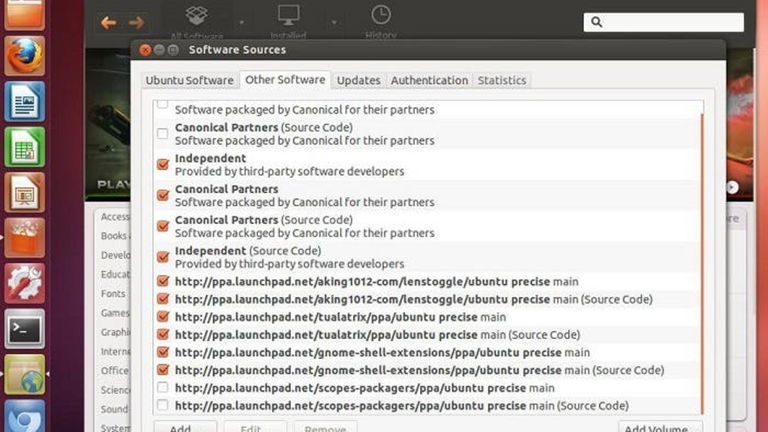Close the Software Sources dialog
768x432 pixels.
click(x=145, y=50)
